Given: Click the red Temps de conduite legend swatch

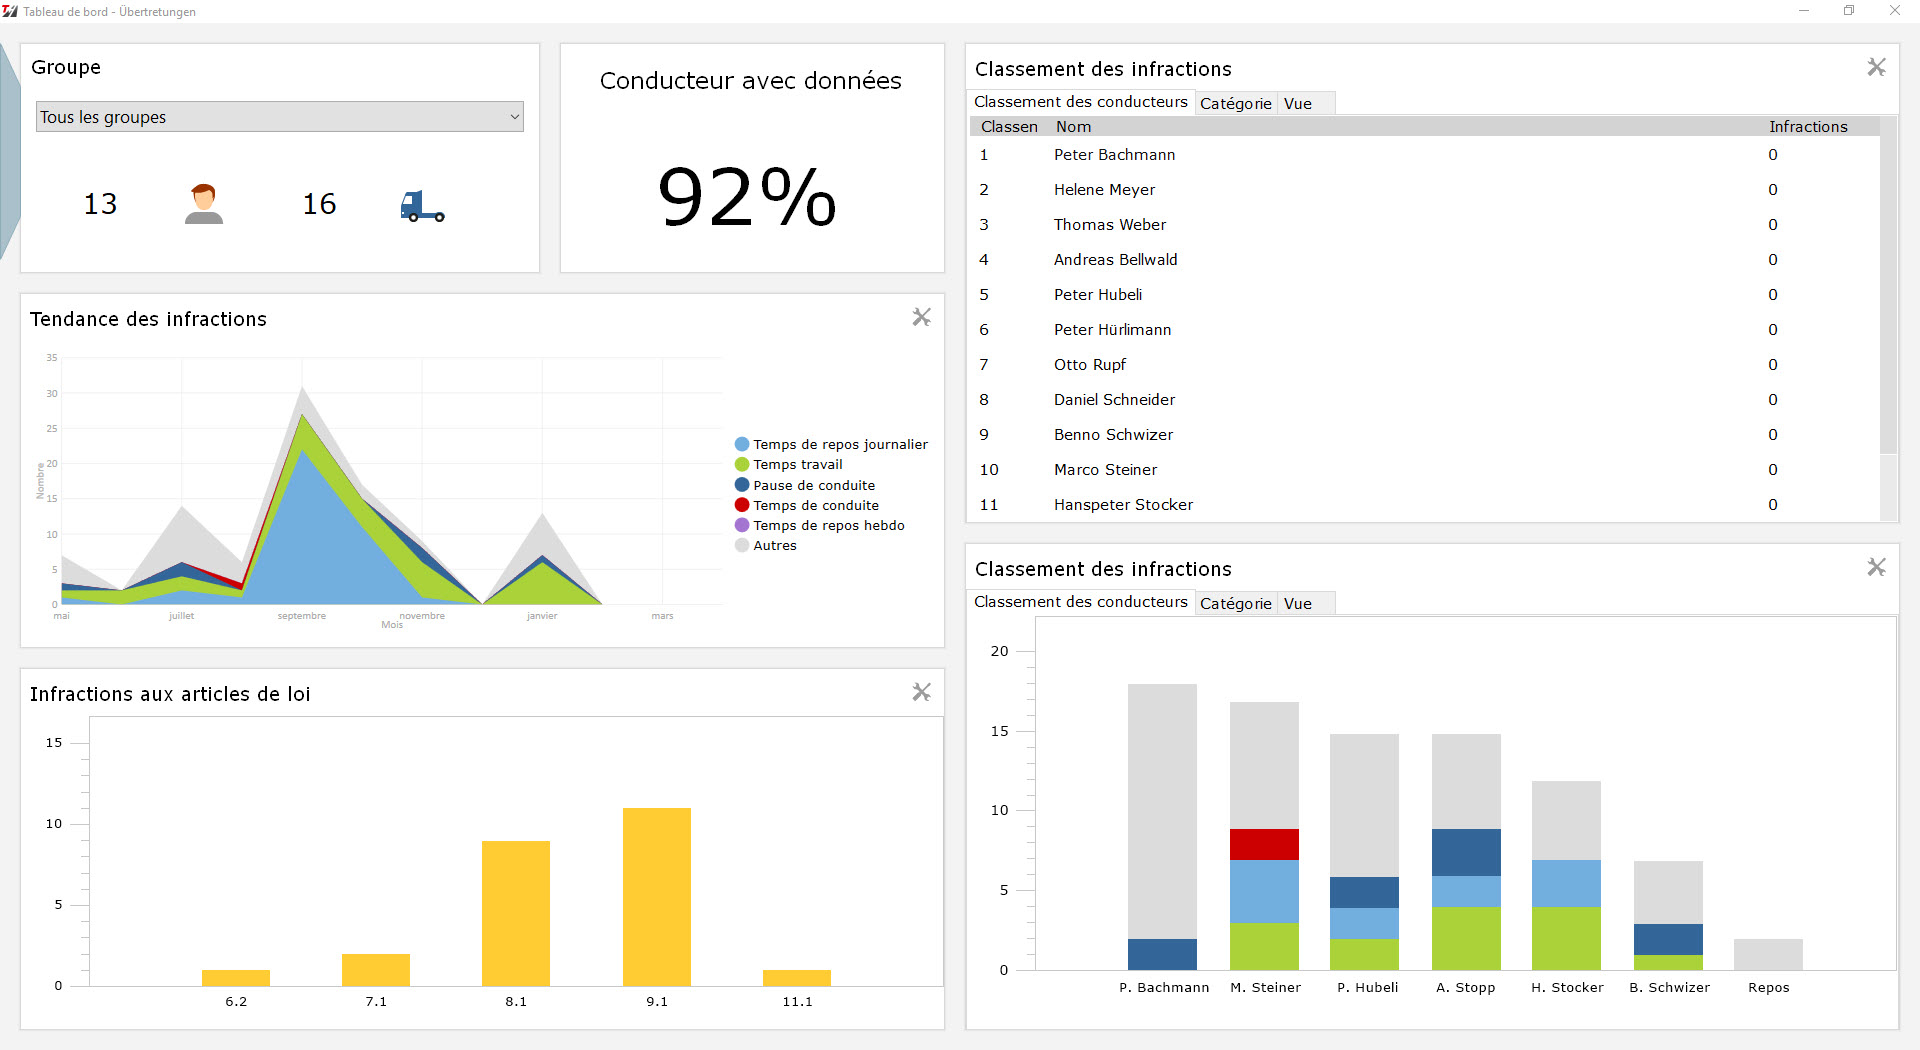Looking at the screenshot, I should click(x=742, y=505).
